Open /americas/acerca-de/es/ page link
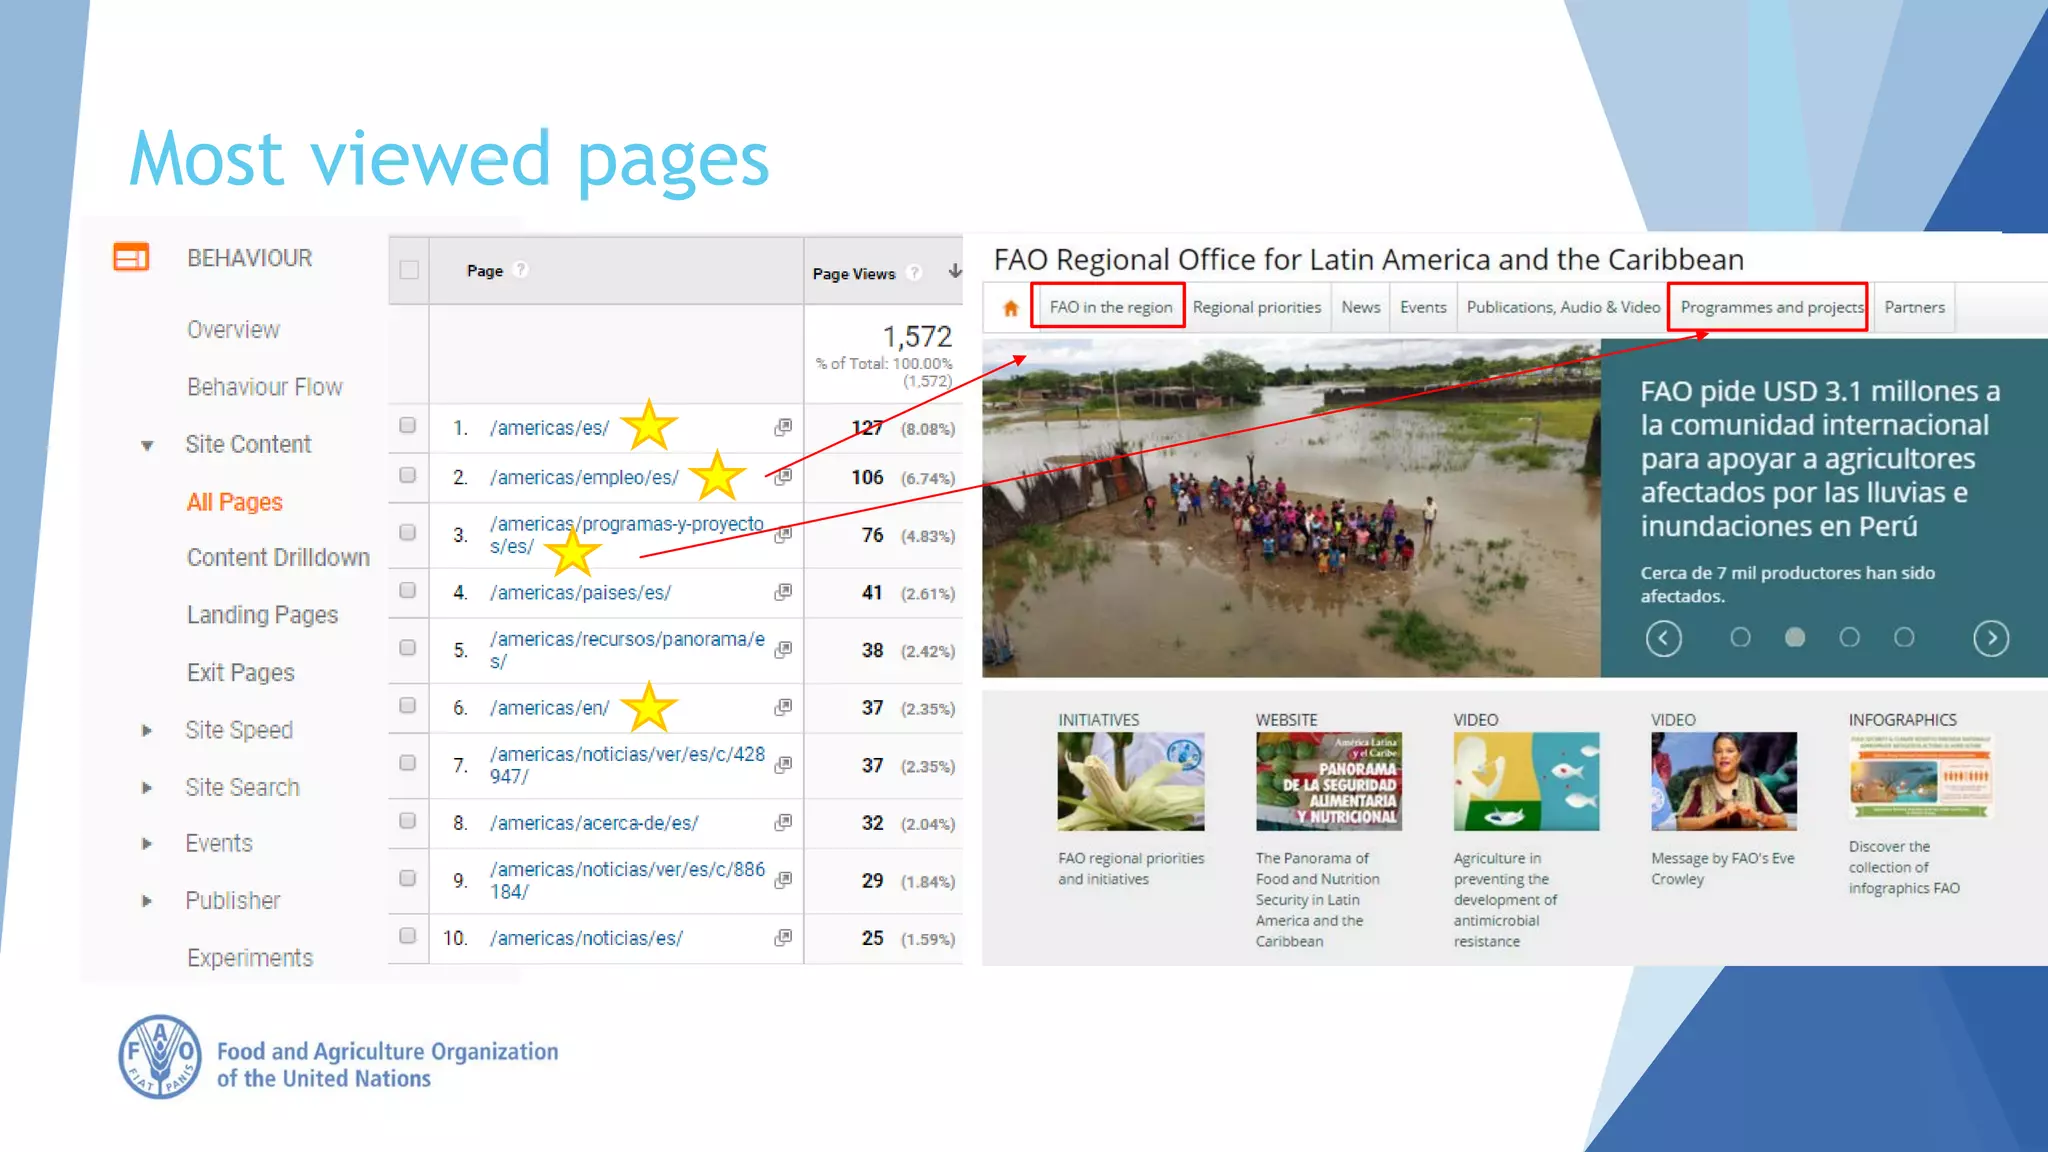Viewport: 2048px width, 1152px height. click(x=594, y=823)
